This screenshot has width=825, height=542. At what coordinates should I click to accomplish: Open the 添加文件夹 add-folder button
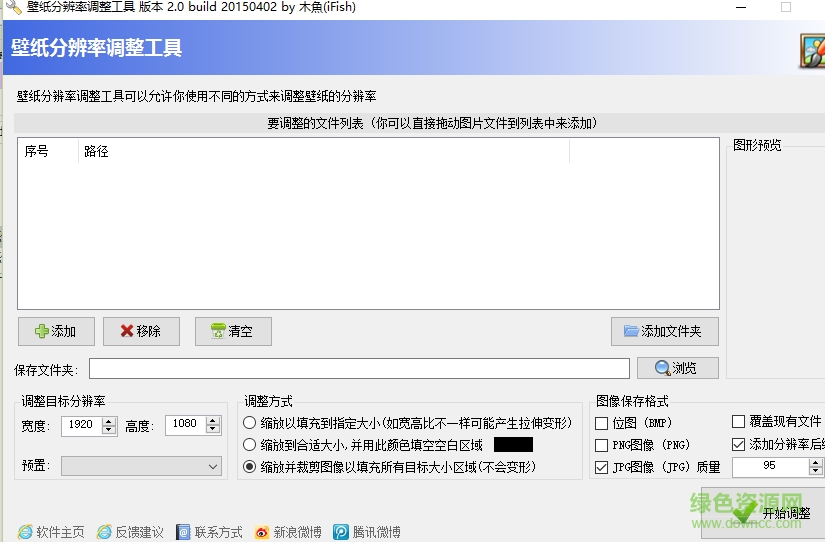(x=665, y=331)
